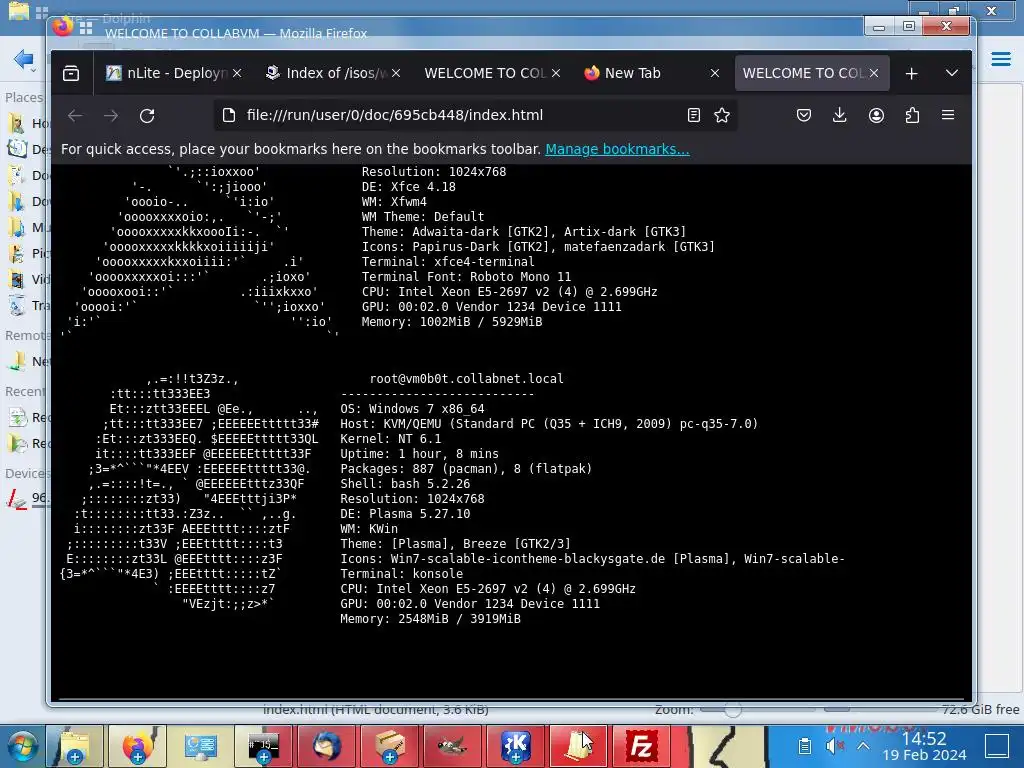Open the package box taskbar icon
Image resolution: width=1024 pixels, height=768 pixels.
(389, 746)
